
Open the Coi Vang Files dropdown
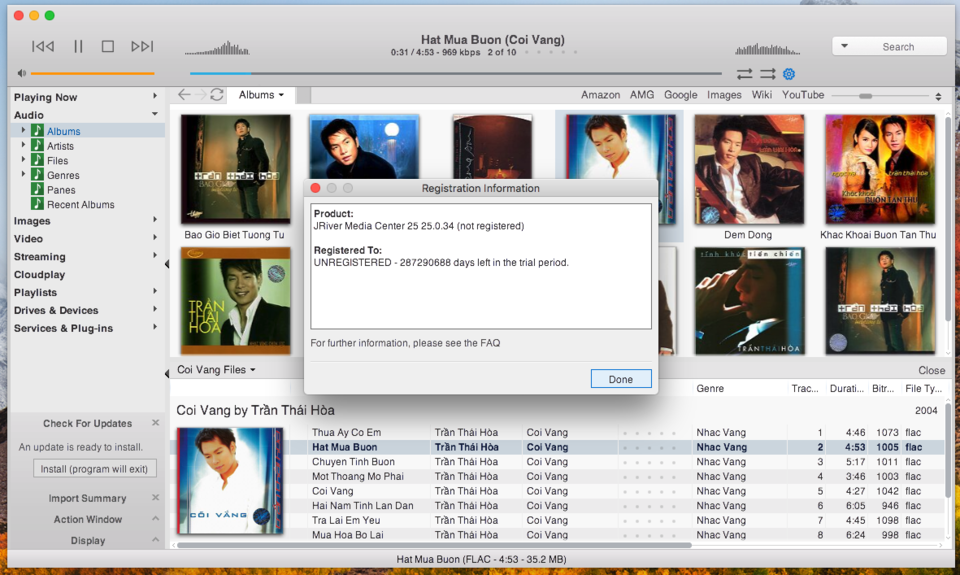click(x=216, y=370)
